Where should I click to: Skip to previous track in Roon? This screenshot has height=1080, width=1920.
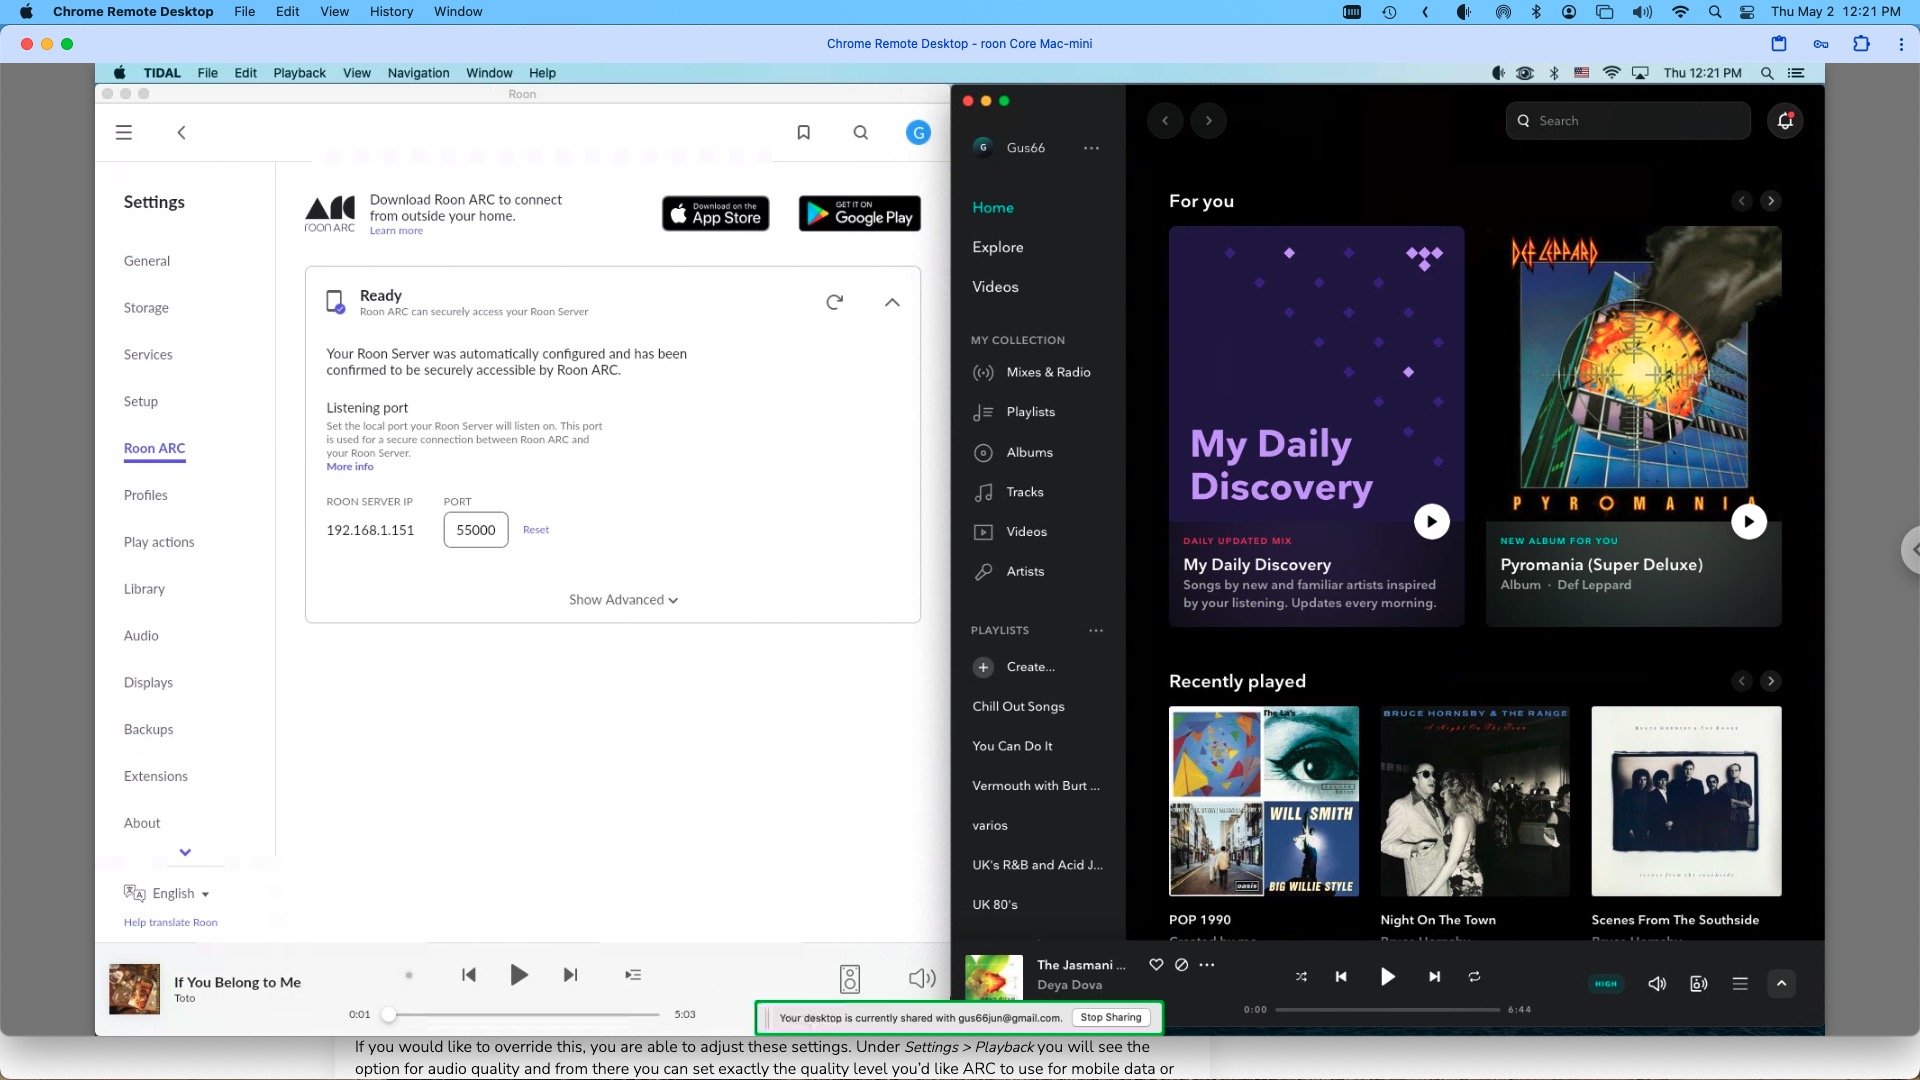469,975
